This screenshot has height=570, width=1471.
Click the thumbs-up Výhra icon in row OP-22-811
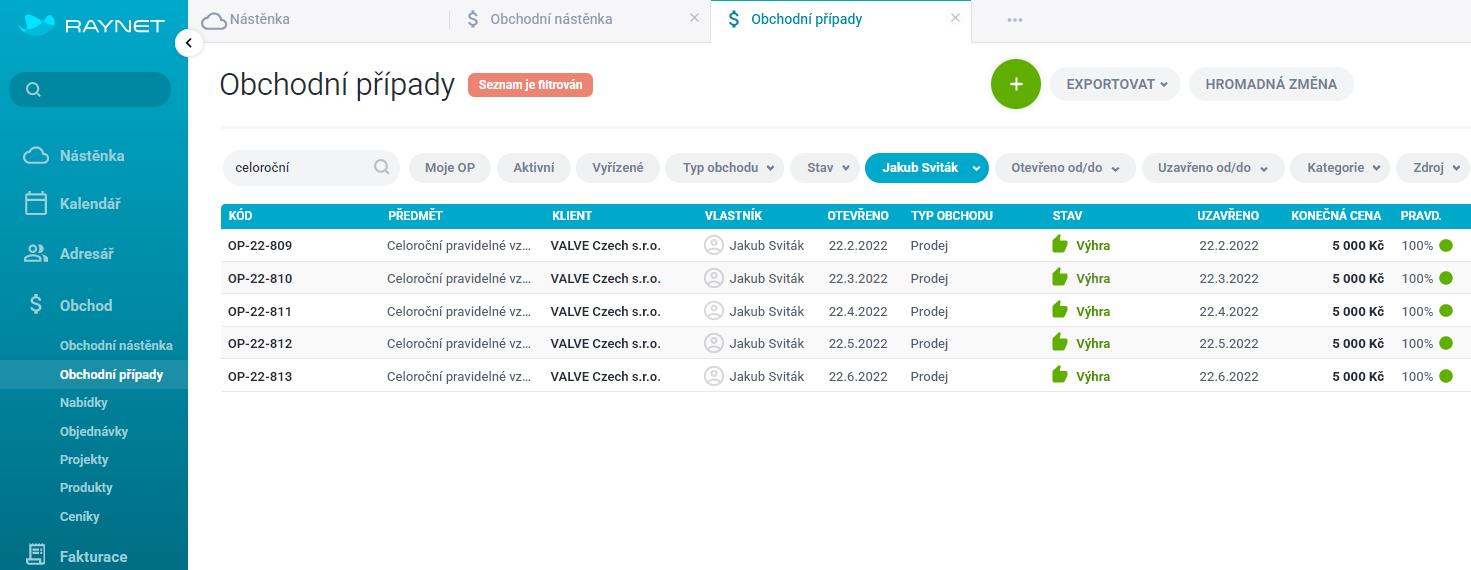(1060, 310)
